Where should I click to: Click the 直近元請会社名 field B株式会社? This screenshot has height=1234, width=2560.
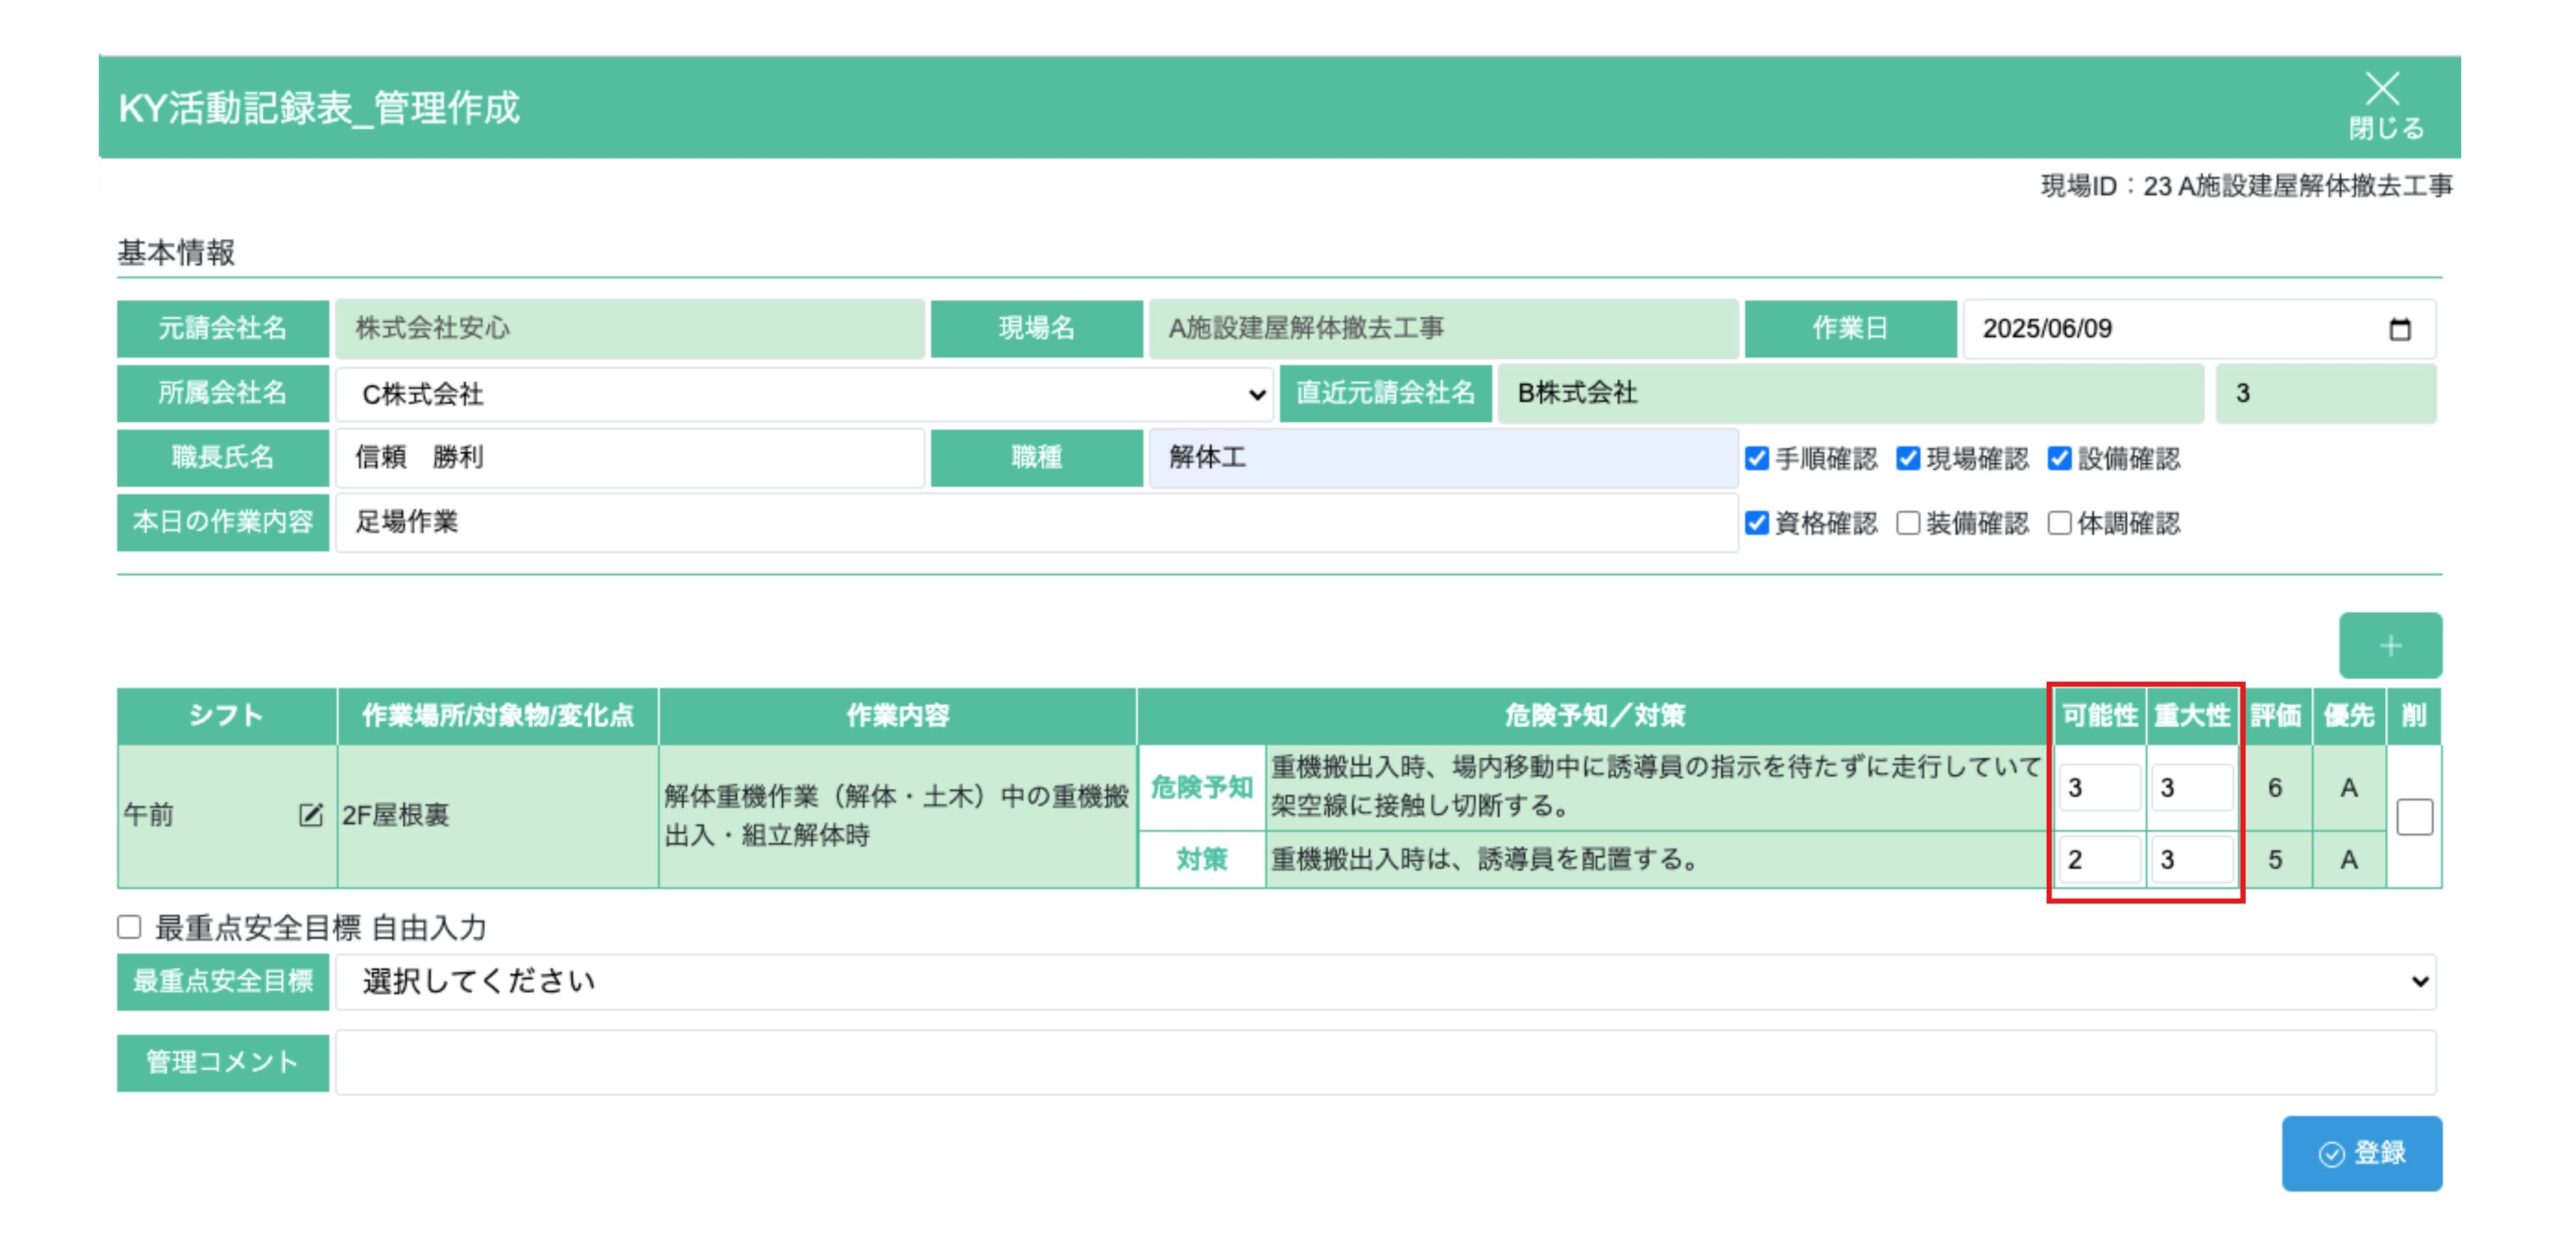click(1850, 393)
